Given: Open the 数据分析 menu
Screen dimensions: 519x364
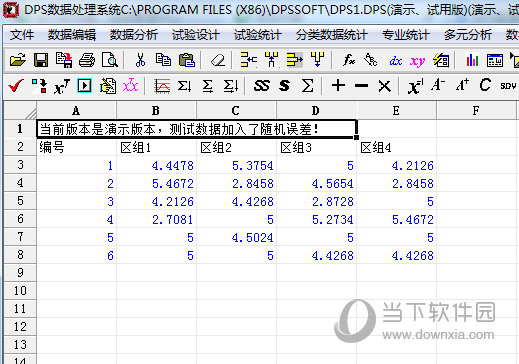Looking at the screenshot, I should pos(134,35).
